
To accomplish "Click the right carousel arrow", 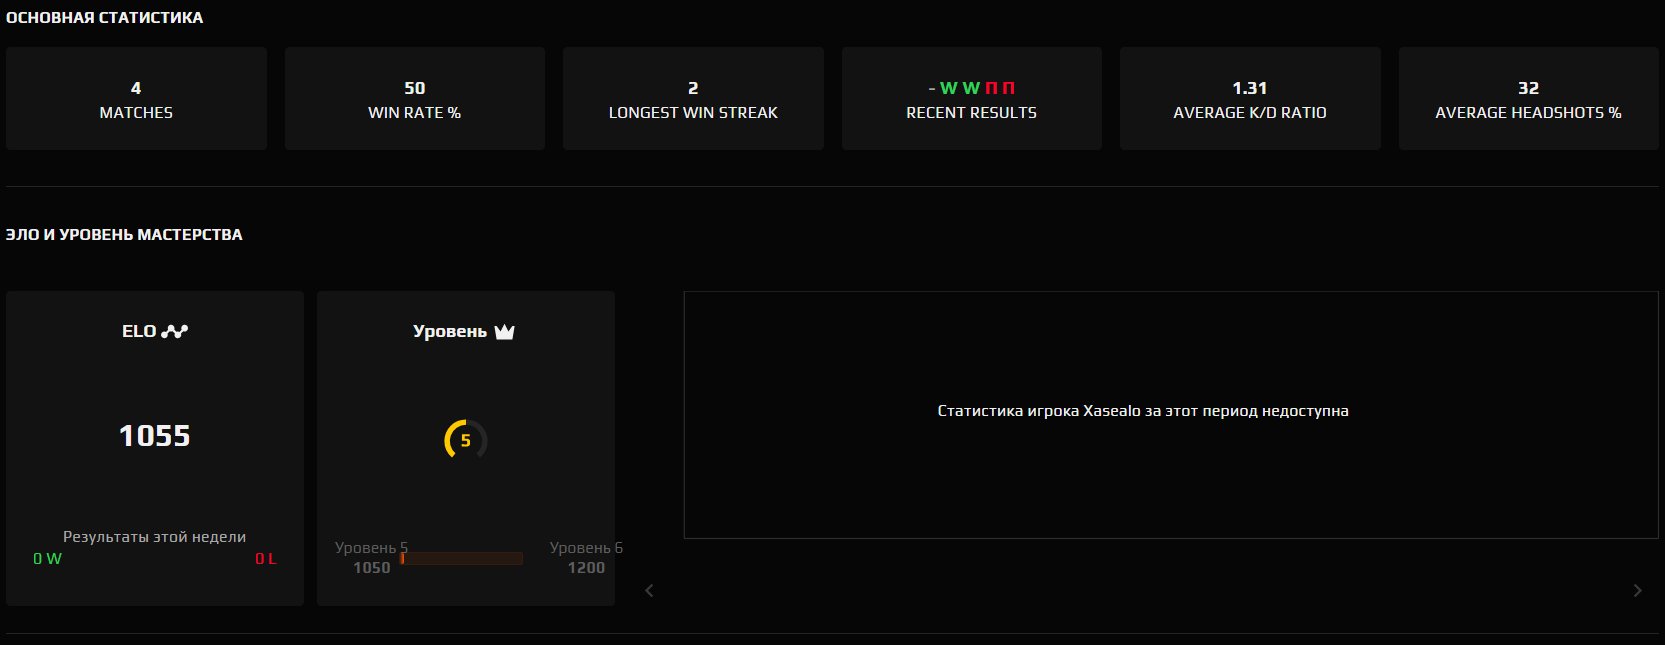I will (1637, 591).
